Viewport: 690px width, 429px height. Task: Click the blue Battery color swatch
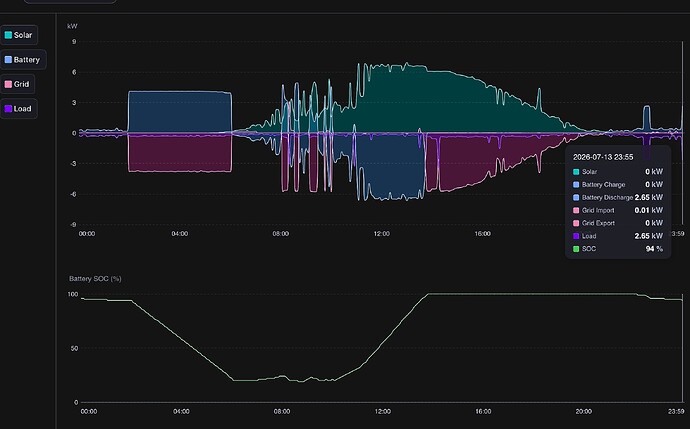[8, 60]
